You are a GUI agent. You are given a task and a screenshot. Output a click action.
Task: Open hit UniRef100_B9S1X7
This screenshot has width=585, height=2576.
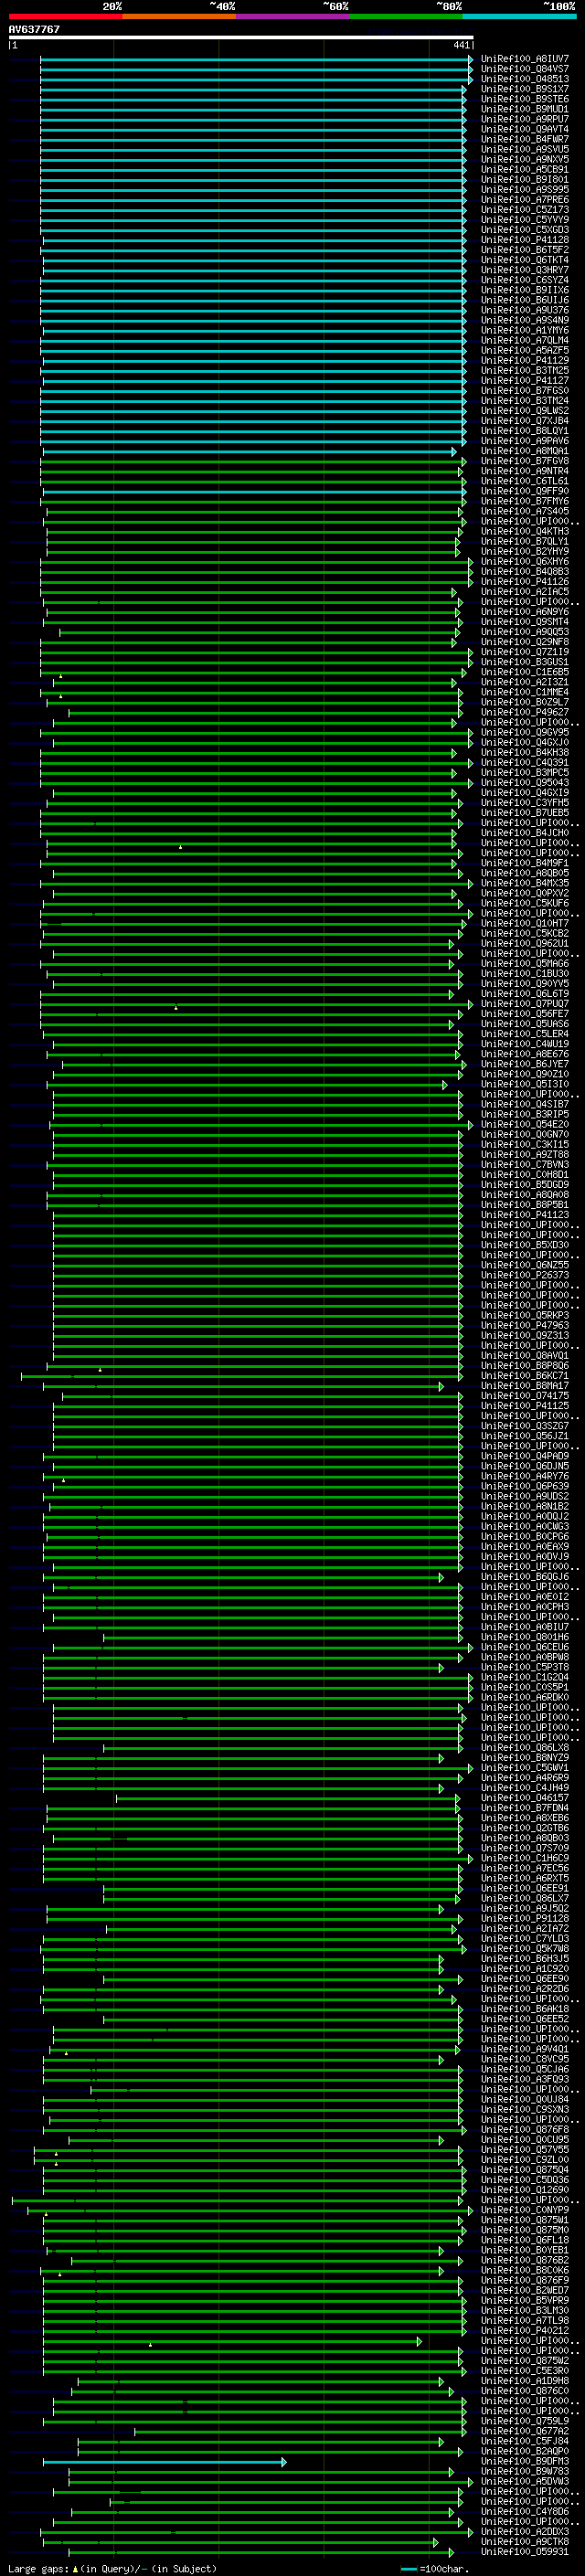click(525, 89)
